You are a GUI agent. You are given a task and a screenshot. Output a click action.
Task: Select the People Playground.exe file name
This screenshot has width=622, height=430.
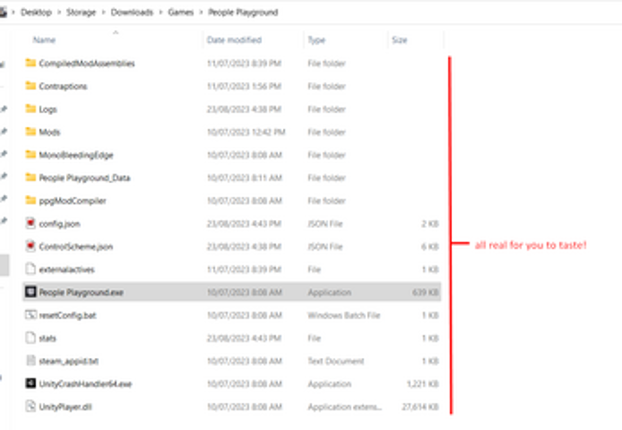(81, 293)
